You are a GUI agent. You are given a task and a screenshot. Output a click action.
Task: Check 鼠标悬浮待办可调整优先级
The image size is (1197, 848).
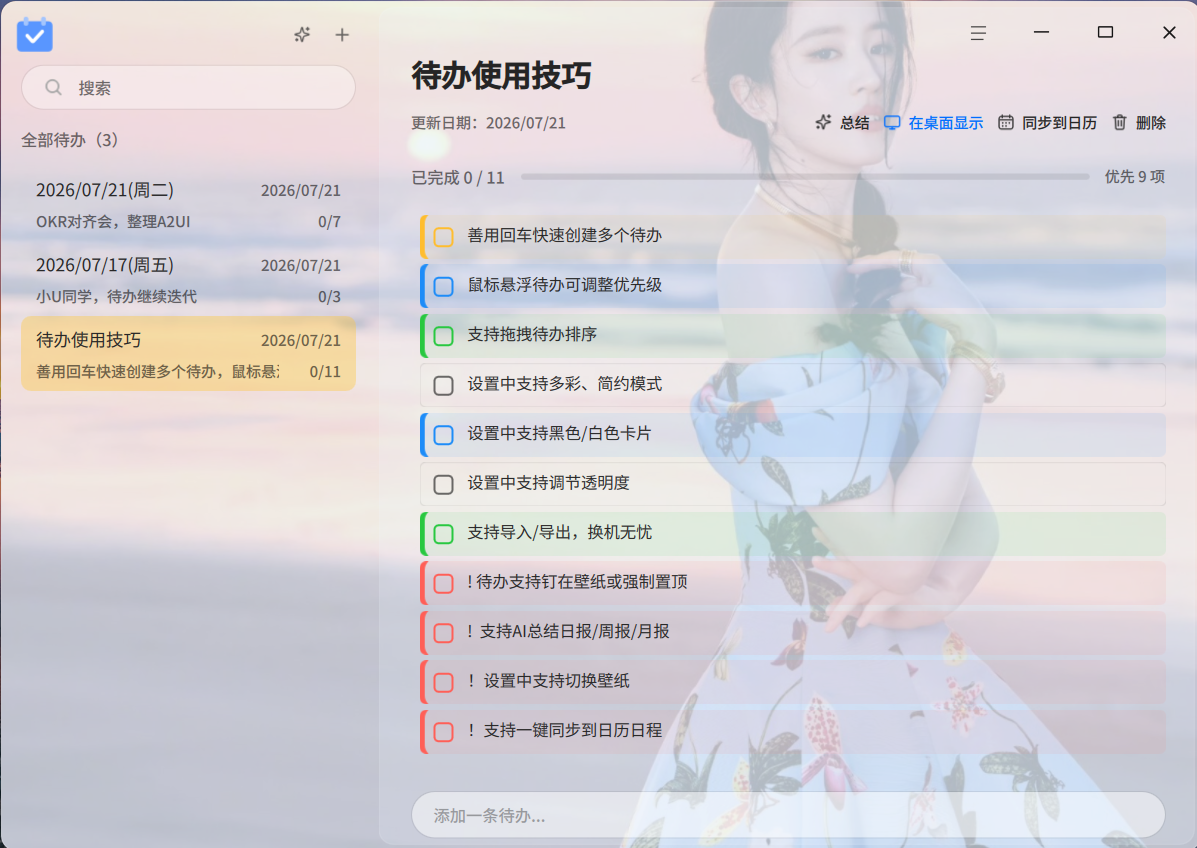coord(444,286)
